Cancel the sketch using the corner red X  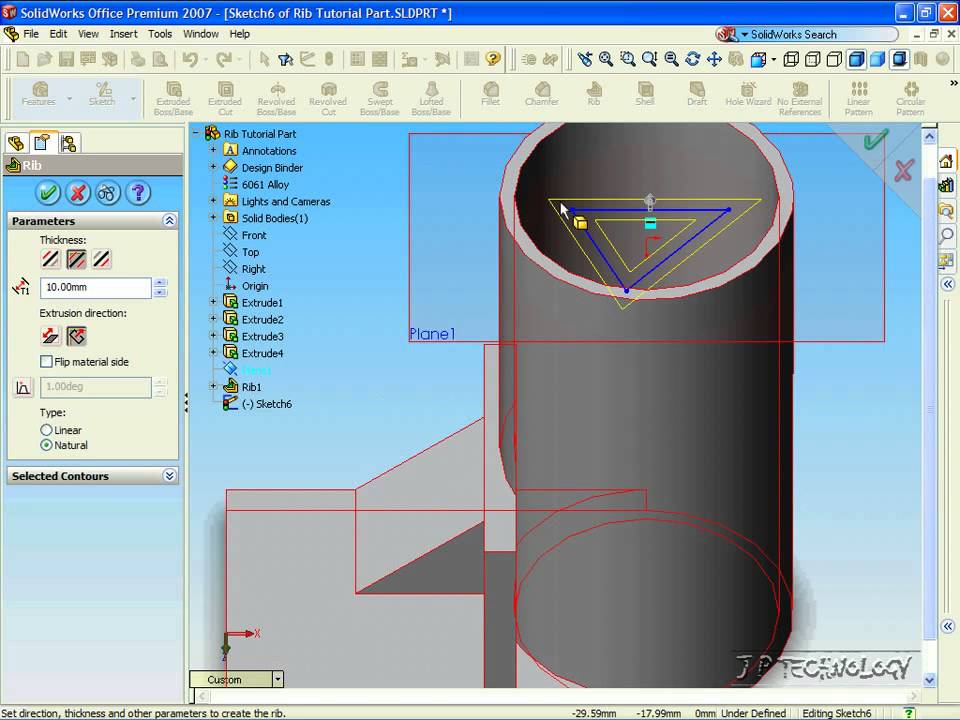pos(904,170)
